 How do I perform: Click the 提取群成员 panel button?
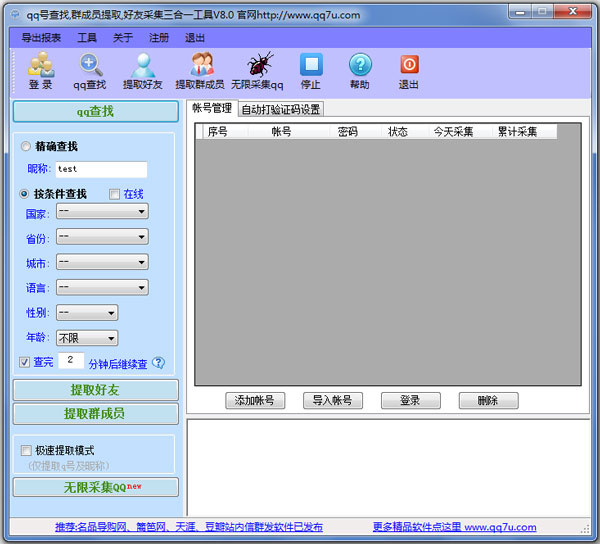tap(96, 414)
